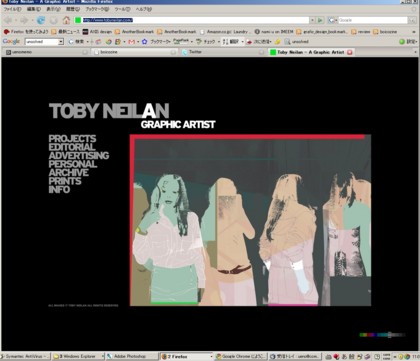Click the highlighter icon on Google Toolbar
420x361 pixels.
[x=277, y=42]
